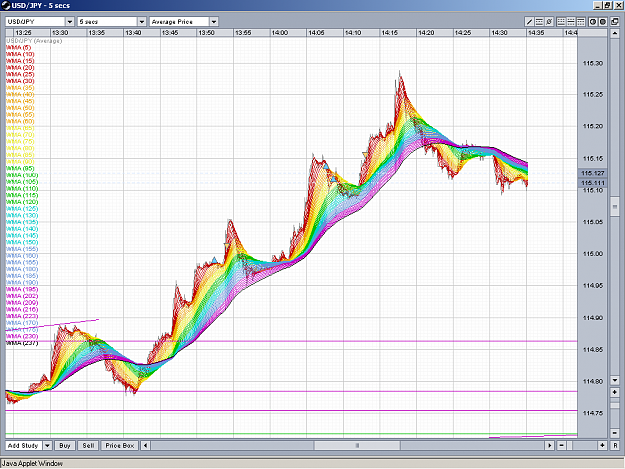Click the WMA (30) legend entry
Viewport: 625px width, 469px height.
click(20, 81)
